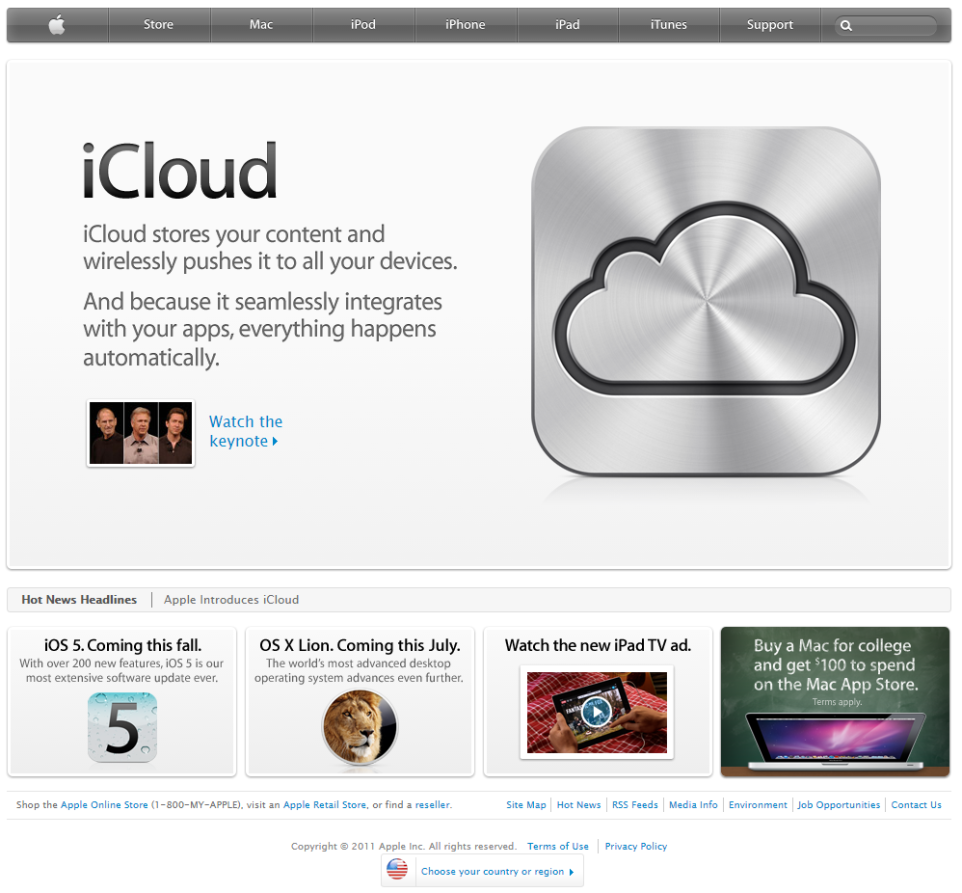Go to Support
Image resolution: width=962 pixels, height=893 pixels.
pyautogui.click(x=770, y=25)
